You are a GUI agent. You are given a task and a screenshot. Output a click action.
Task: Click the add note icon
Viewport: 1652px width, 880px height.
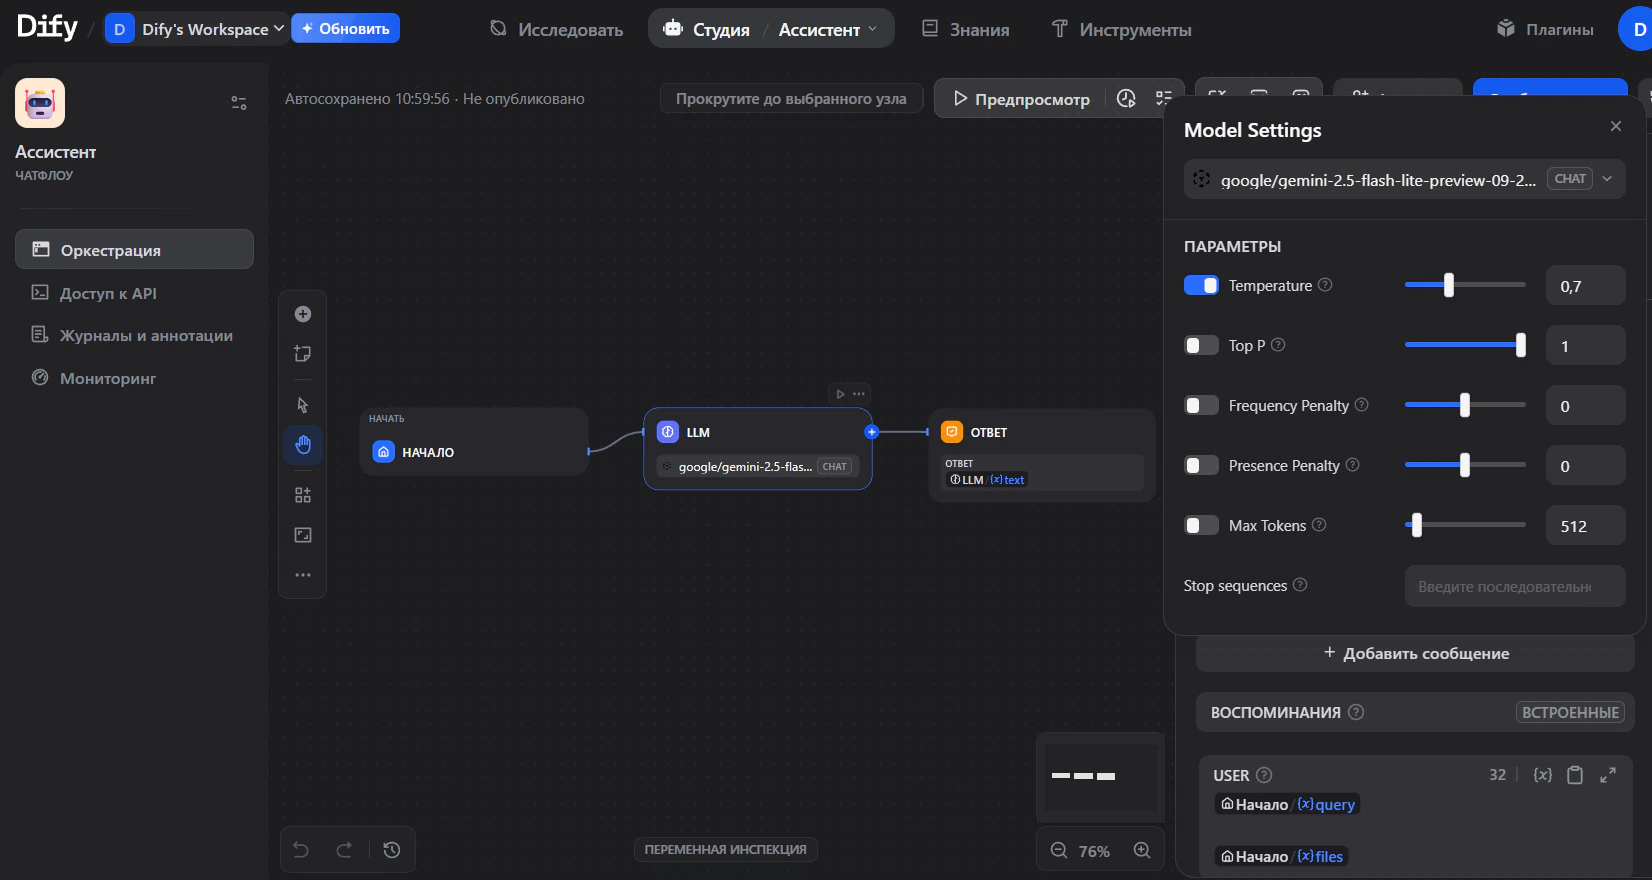coord(303,354)
